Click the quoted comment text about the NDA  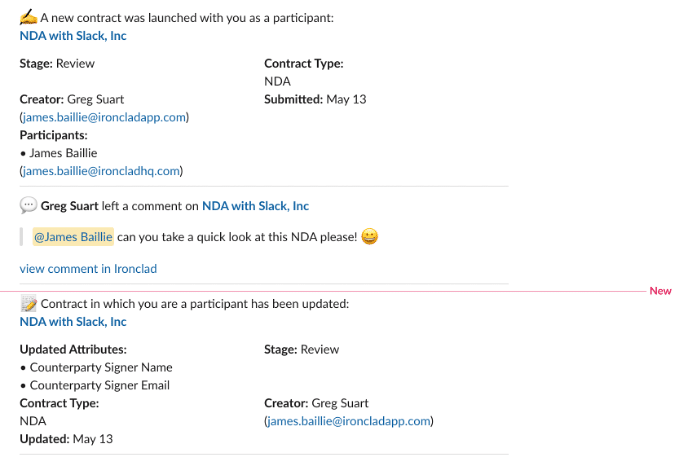(237, 237)
